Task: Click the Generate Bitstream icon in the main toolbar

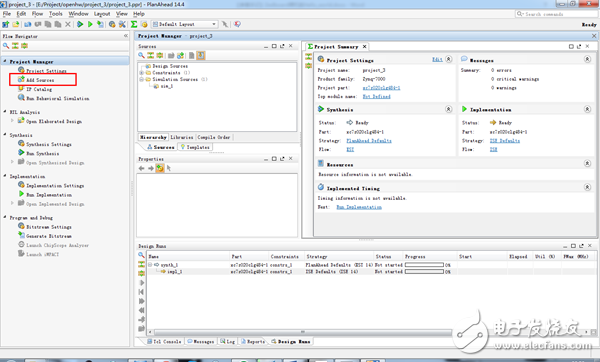Action: pyautogui.click(x=100, y=24)
